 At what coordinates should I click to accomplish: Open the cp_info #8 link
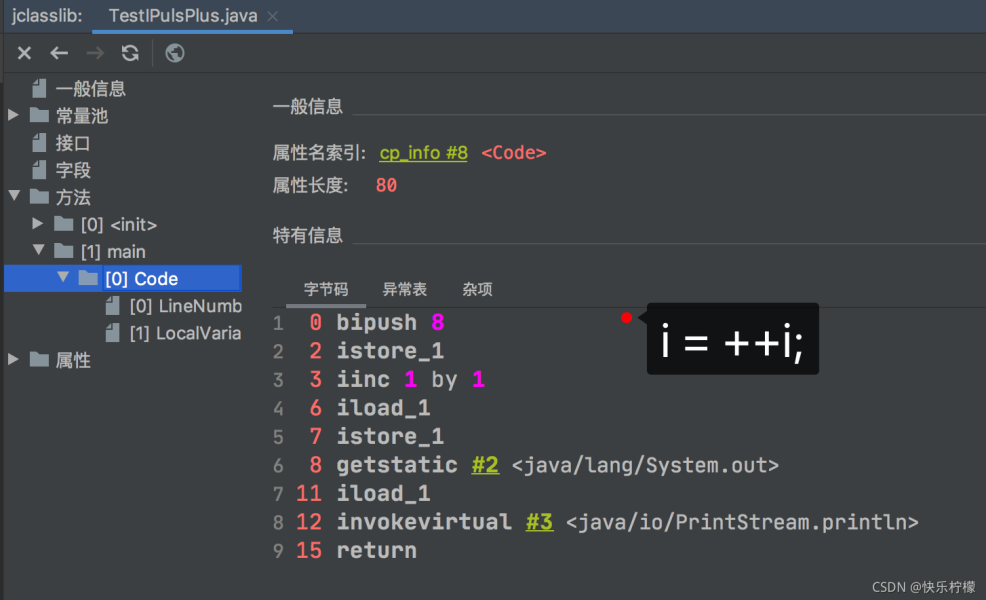423,153
